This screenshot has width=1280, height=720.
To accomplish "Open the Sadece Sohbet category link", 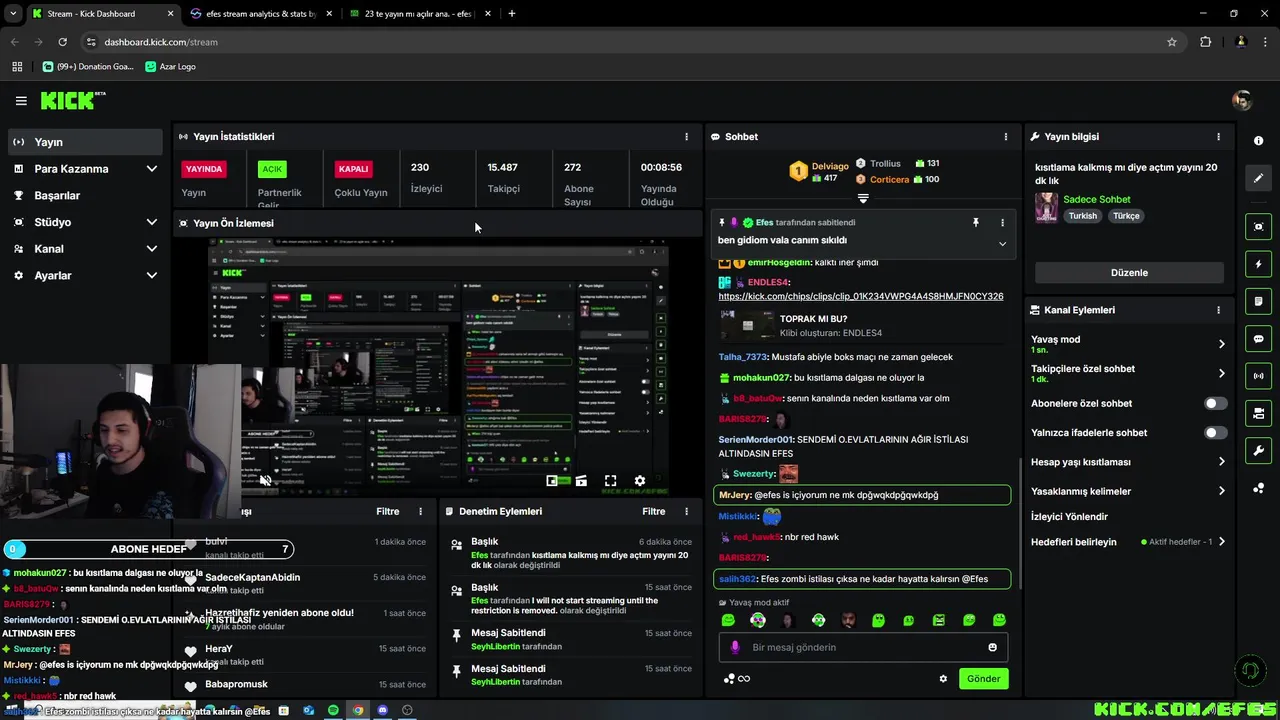I will click(x=1096, y=199).
